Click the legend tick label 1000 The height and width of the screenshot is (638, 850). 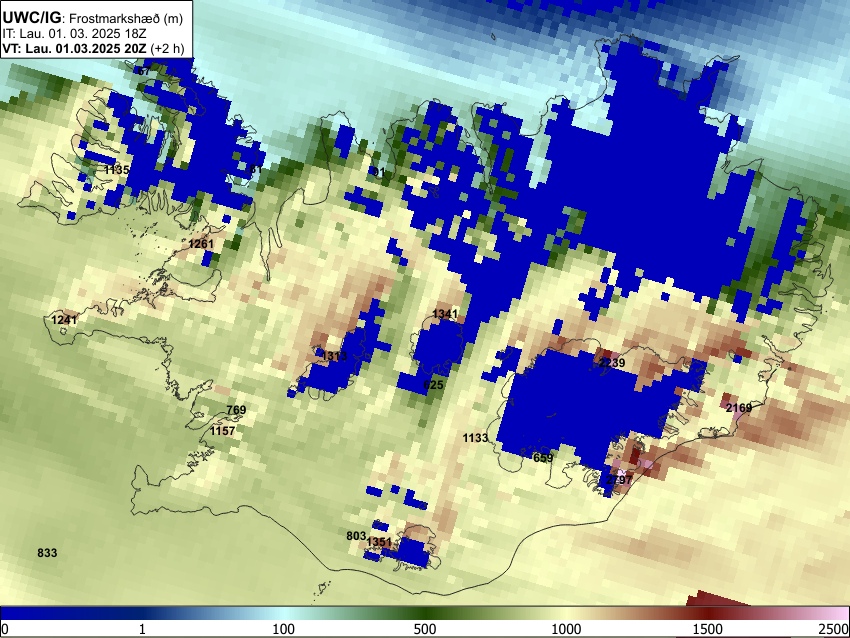point(566,629)
